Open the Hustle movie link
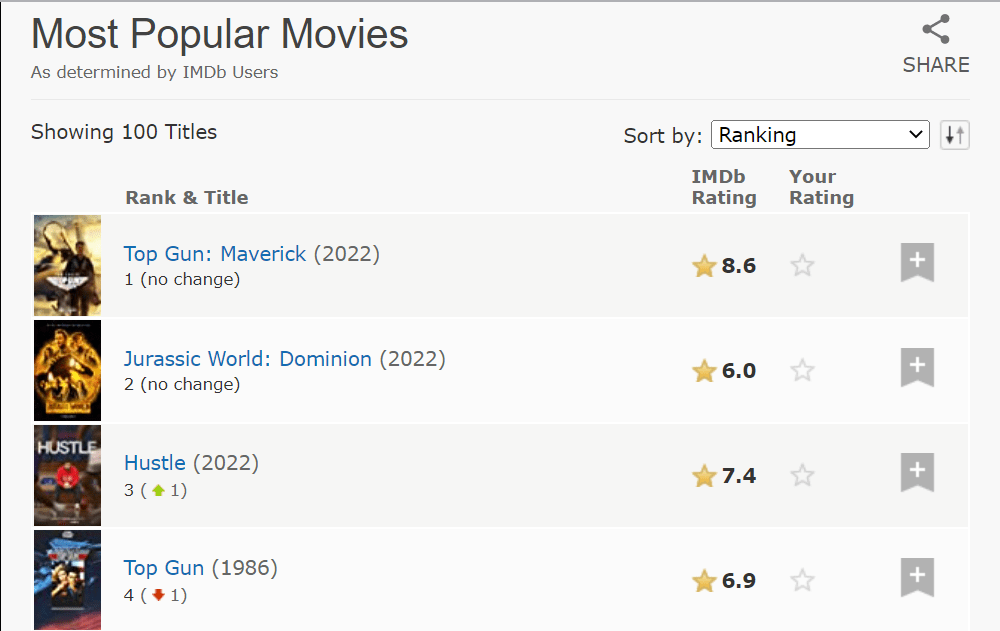The width and height of the screenshot is (1000, 631). point(155,463)
